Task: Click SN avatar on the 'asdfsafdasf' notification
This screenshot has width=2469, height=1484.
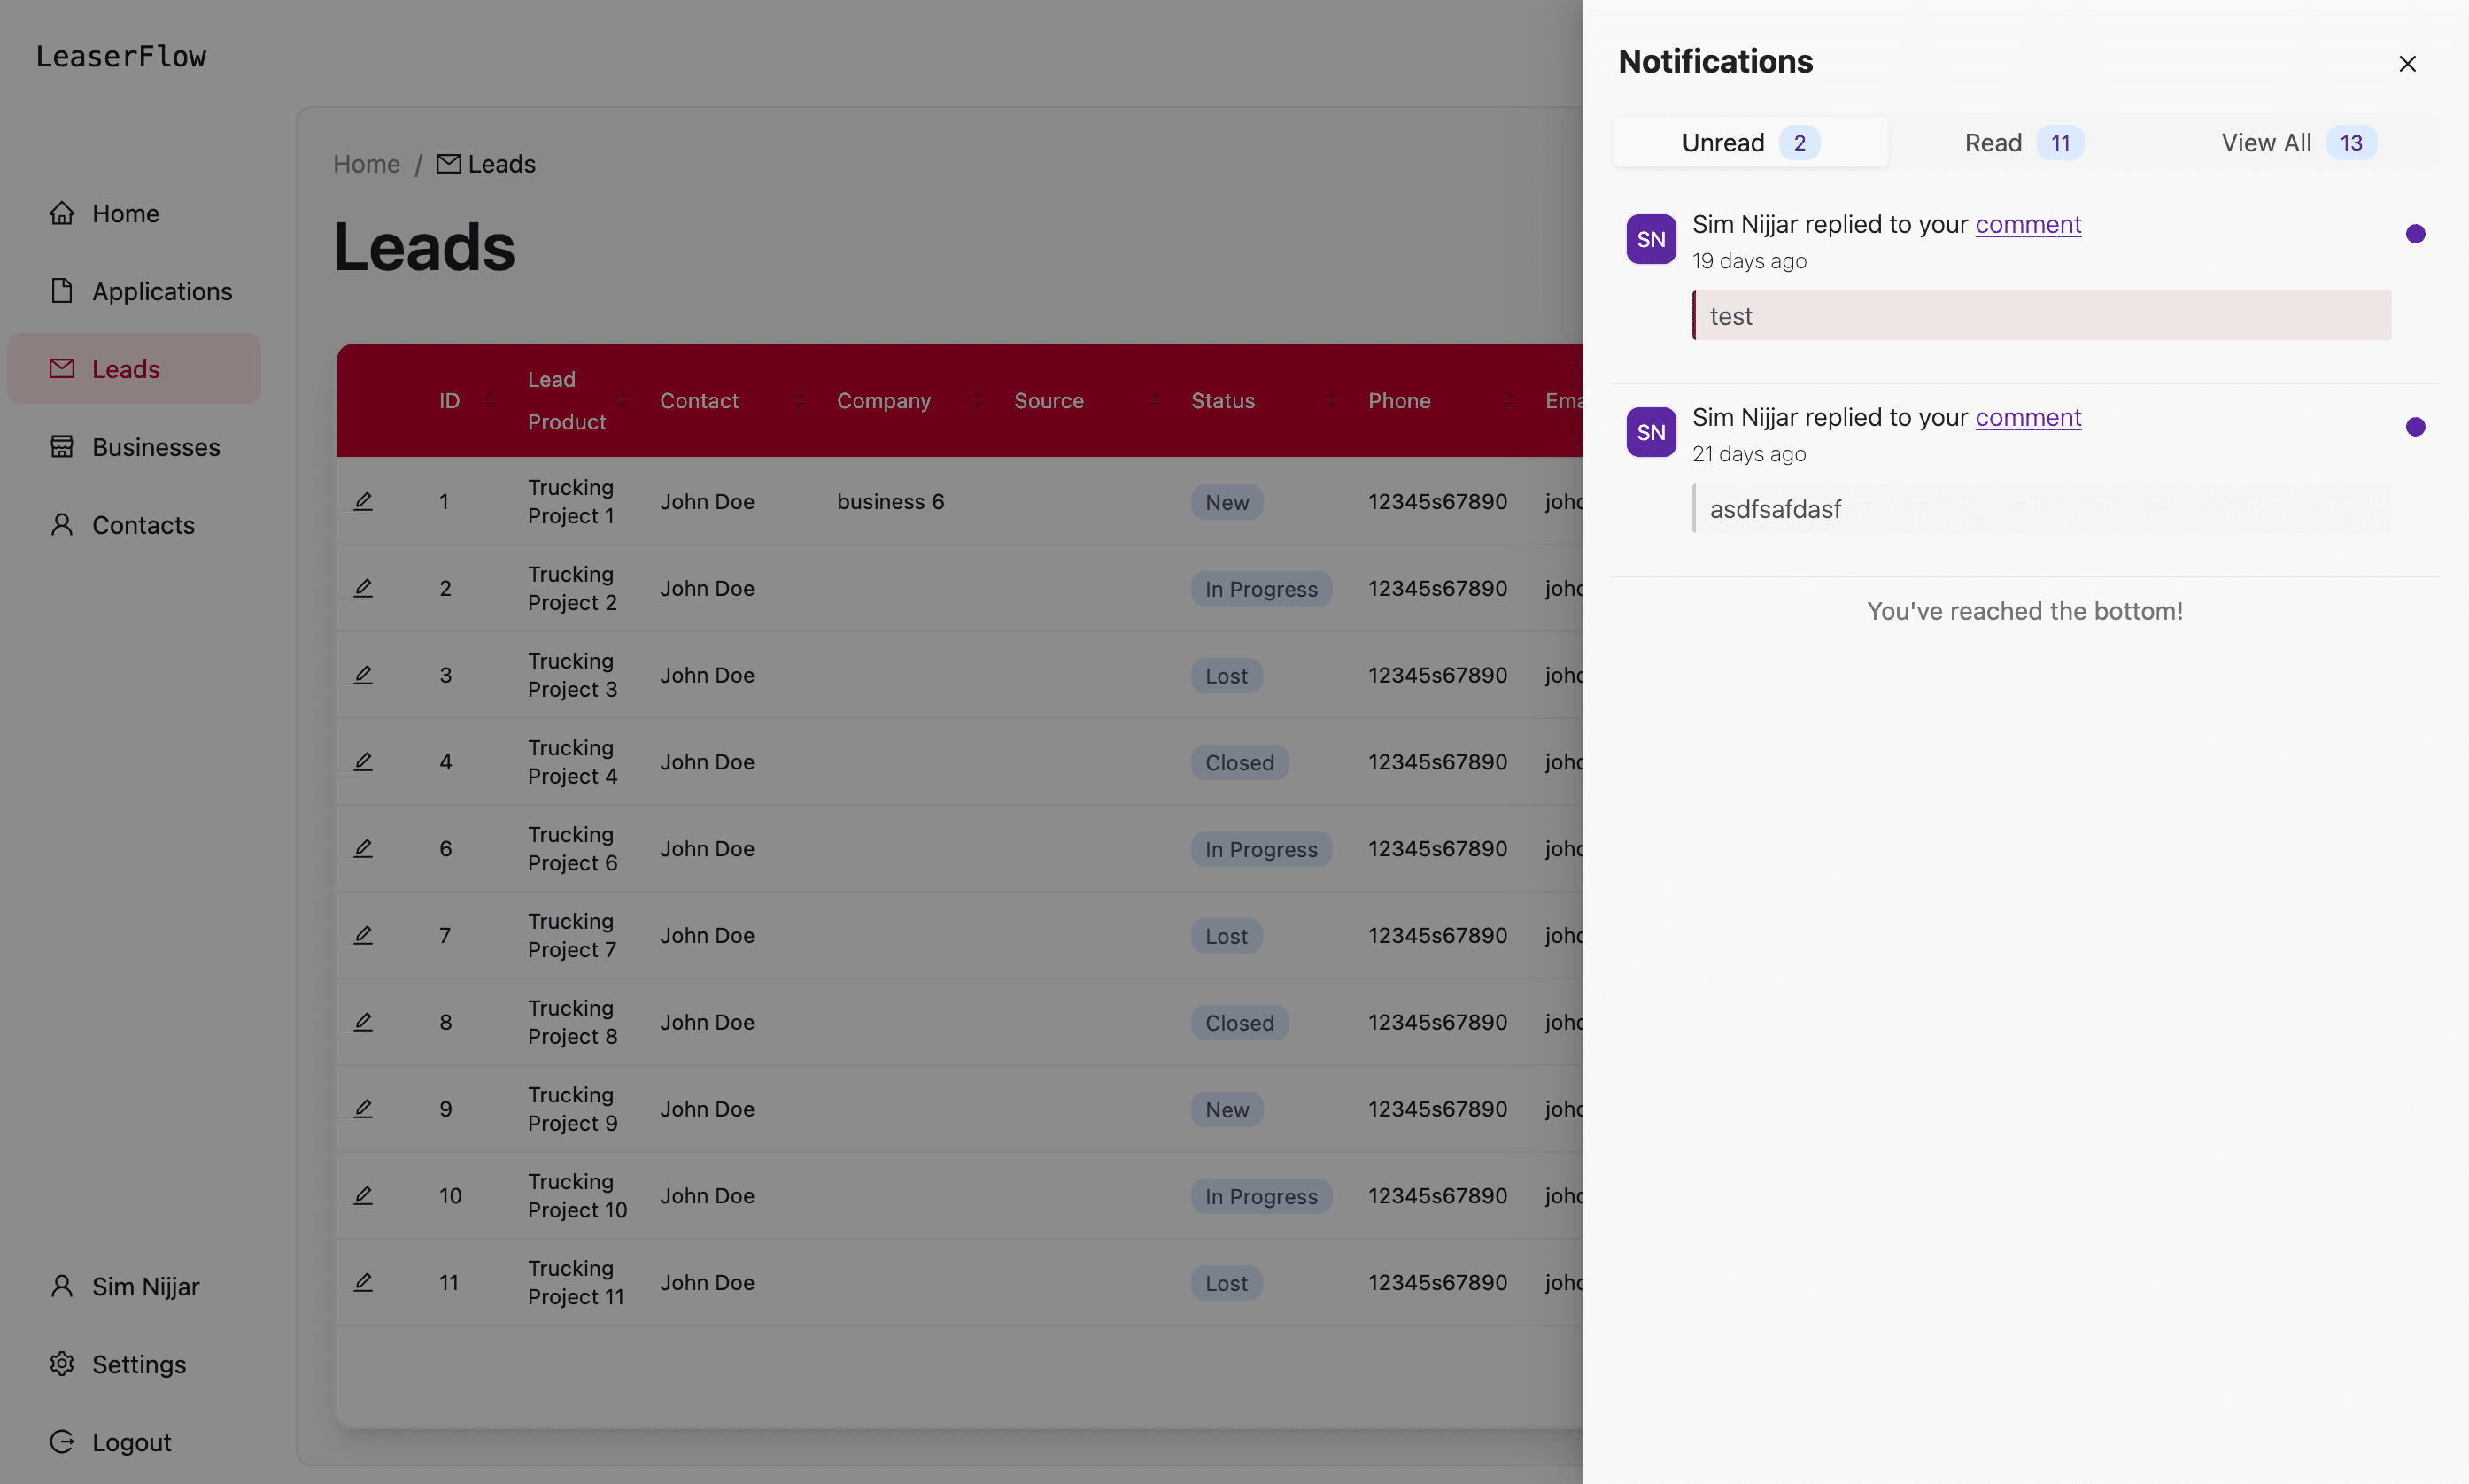Action: click(x=1651, y=432)
